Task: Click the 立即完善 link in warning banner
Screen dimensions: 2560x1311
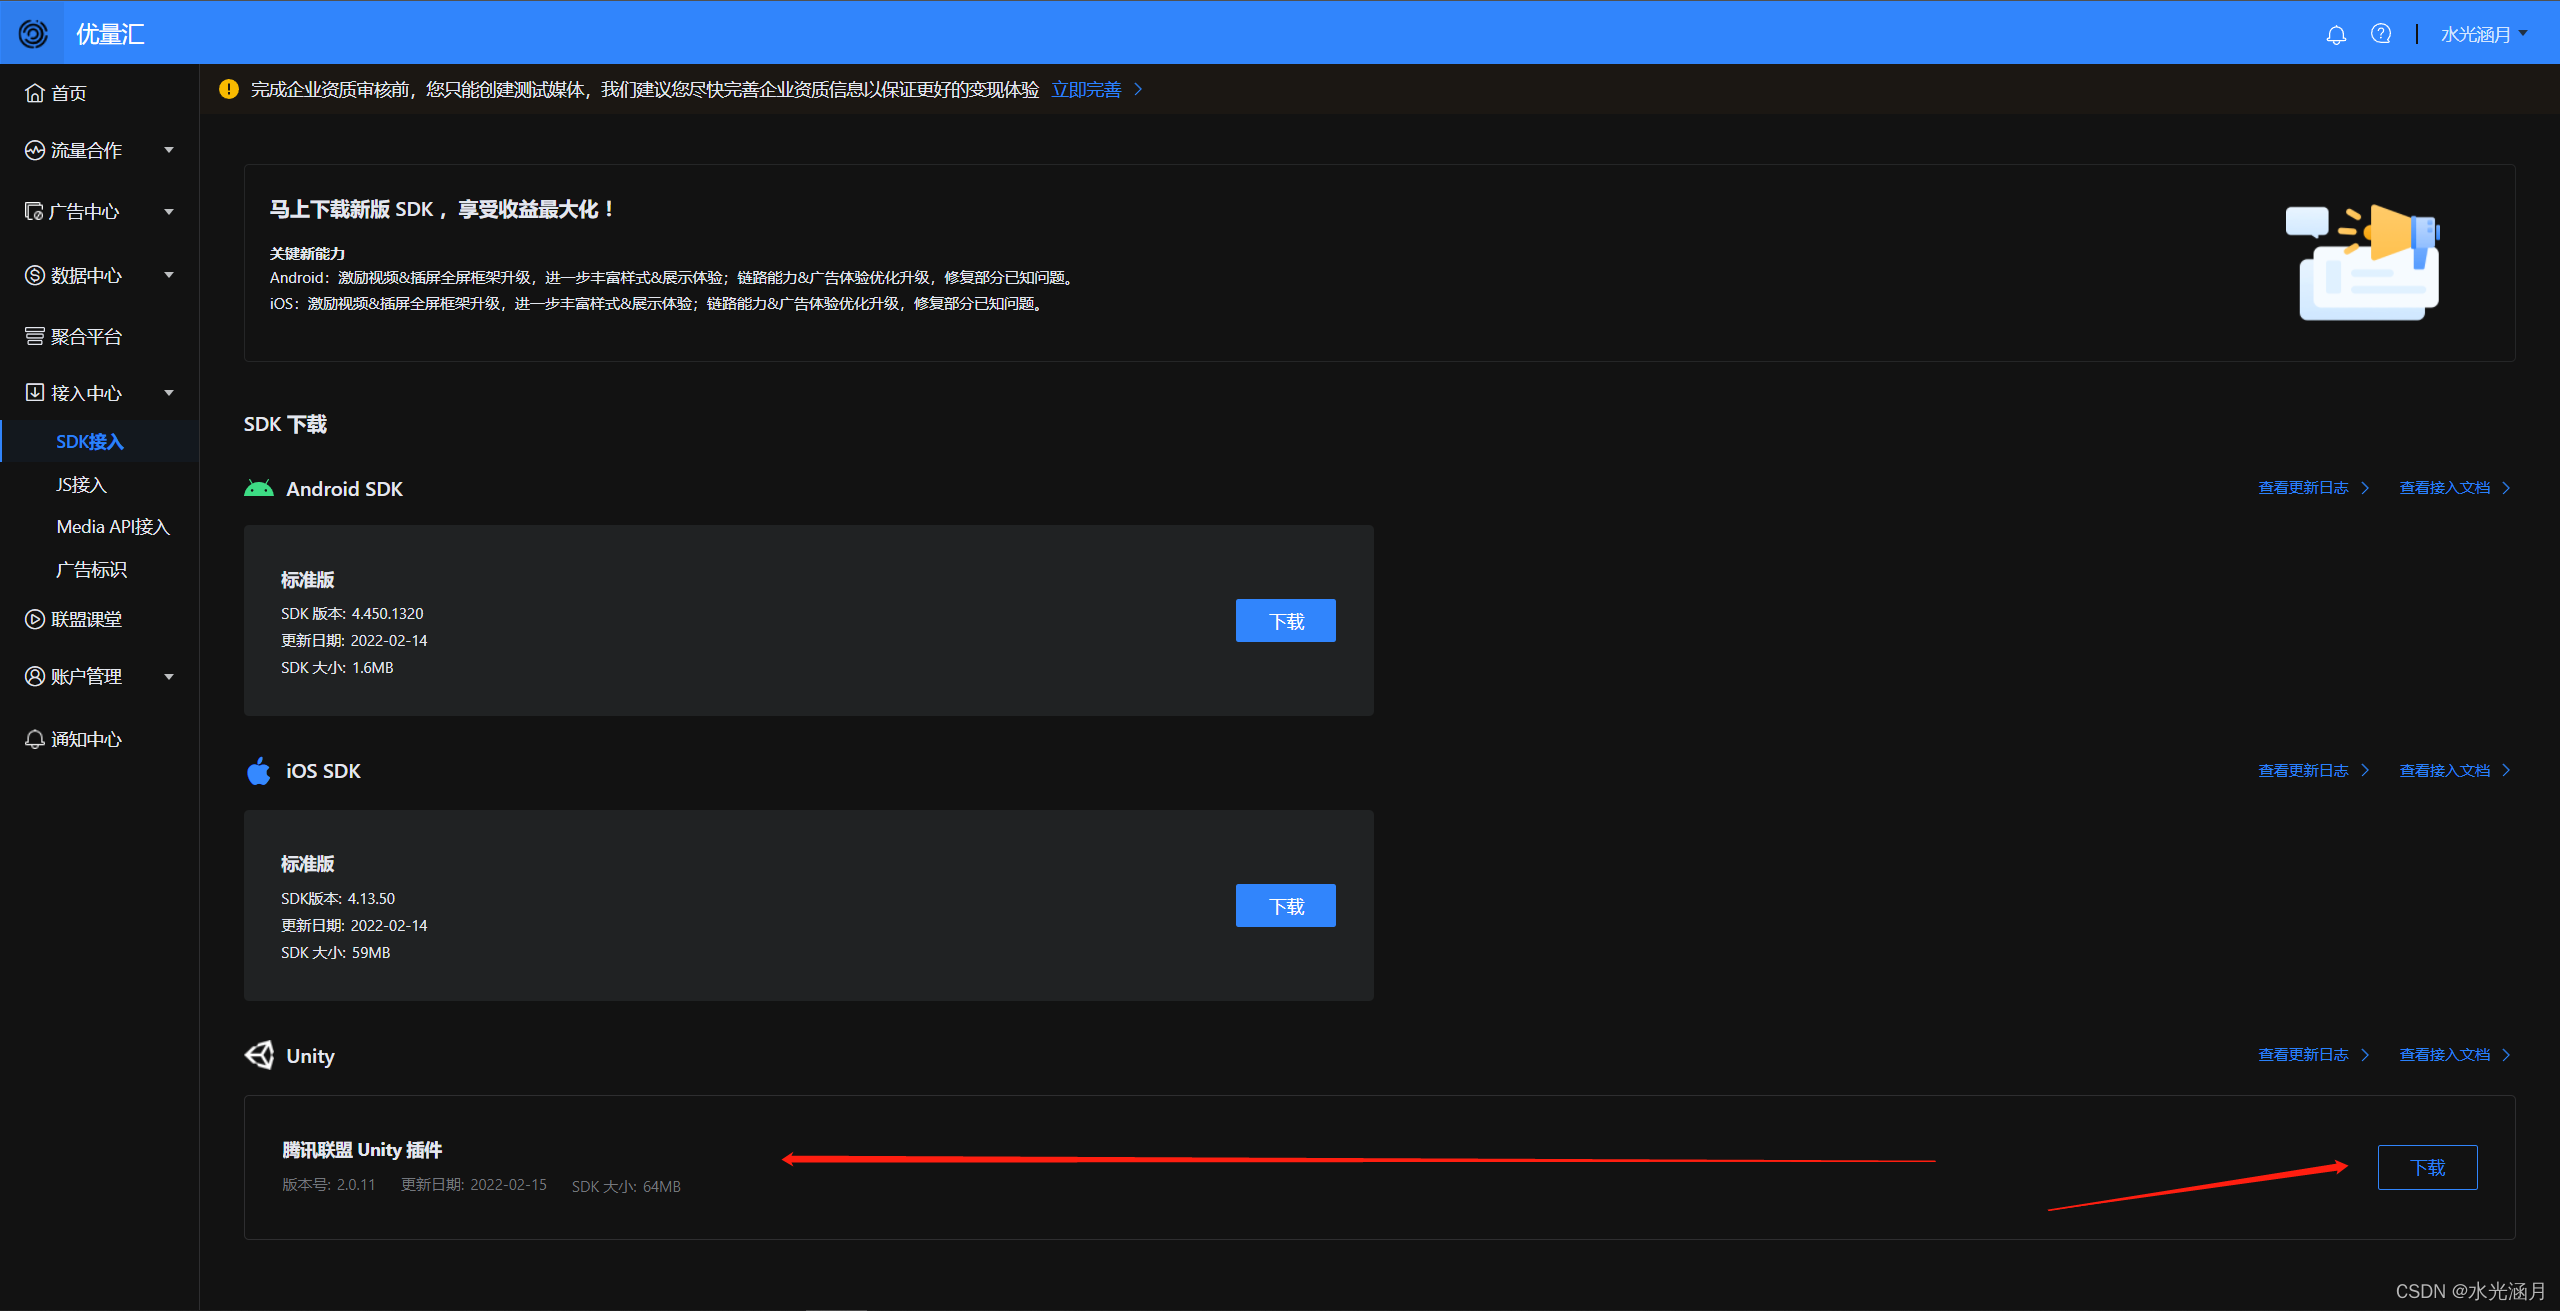Action: 1087,90
